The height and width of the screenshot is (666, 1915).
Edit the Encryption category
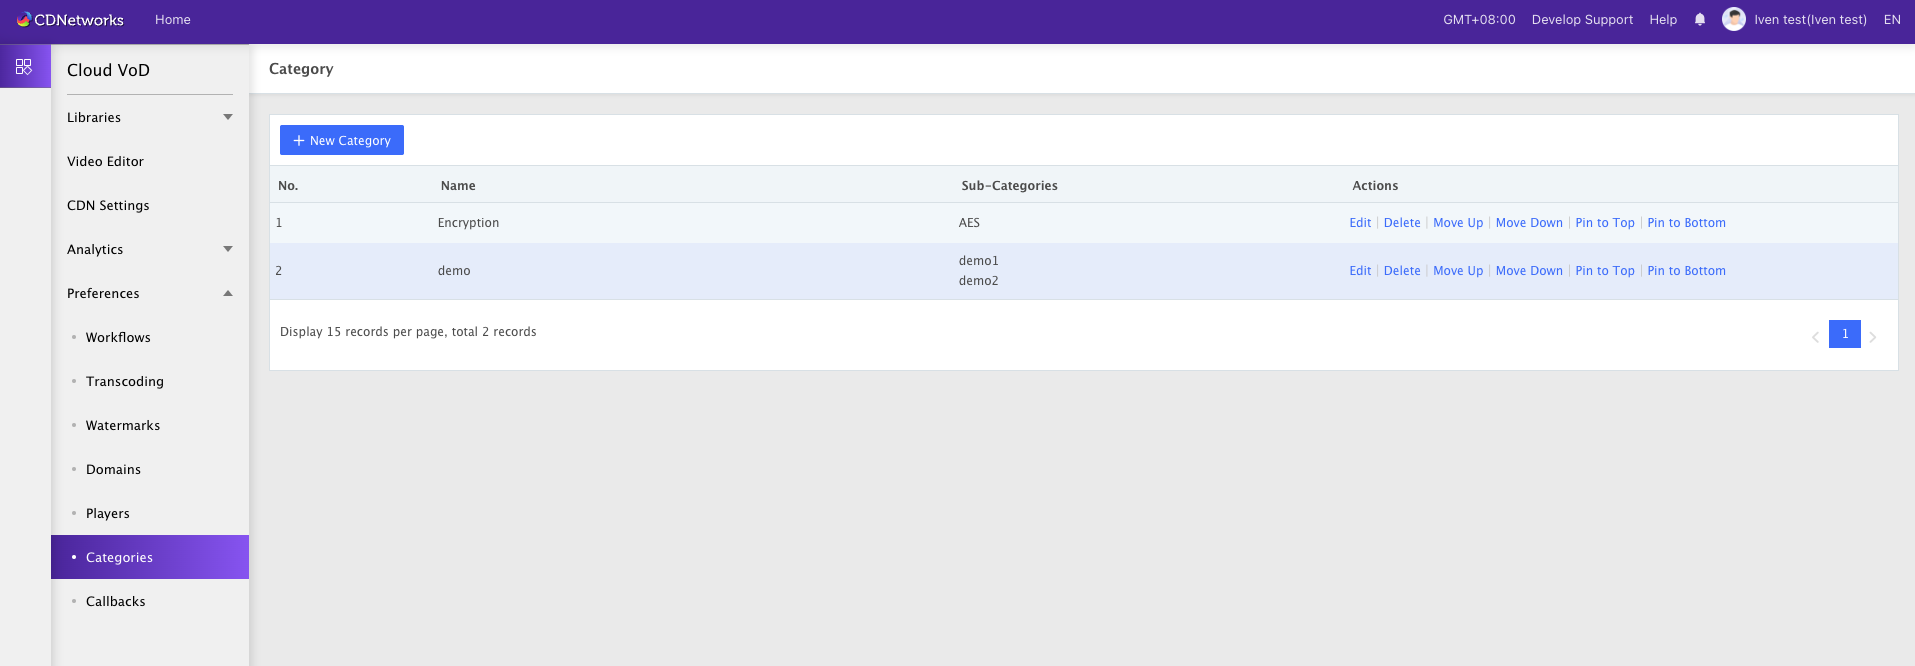coord(1359,223)
